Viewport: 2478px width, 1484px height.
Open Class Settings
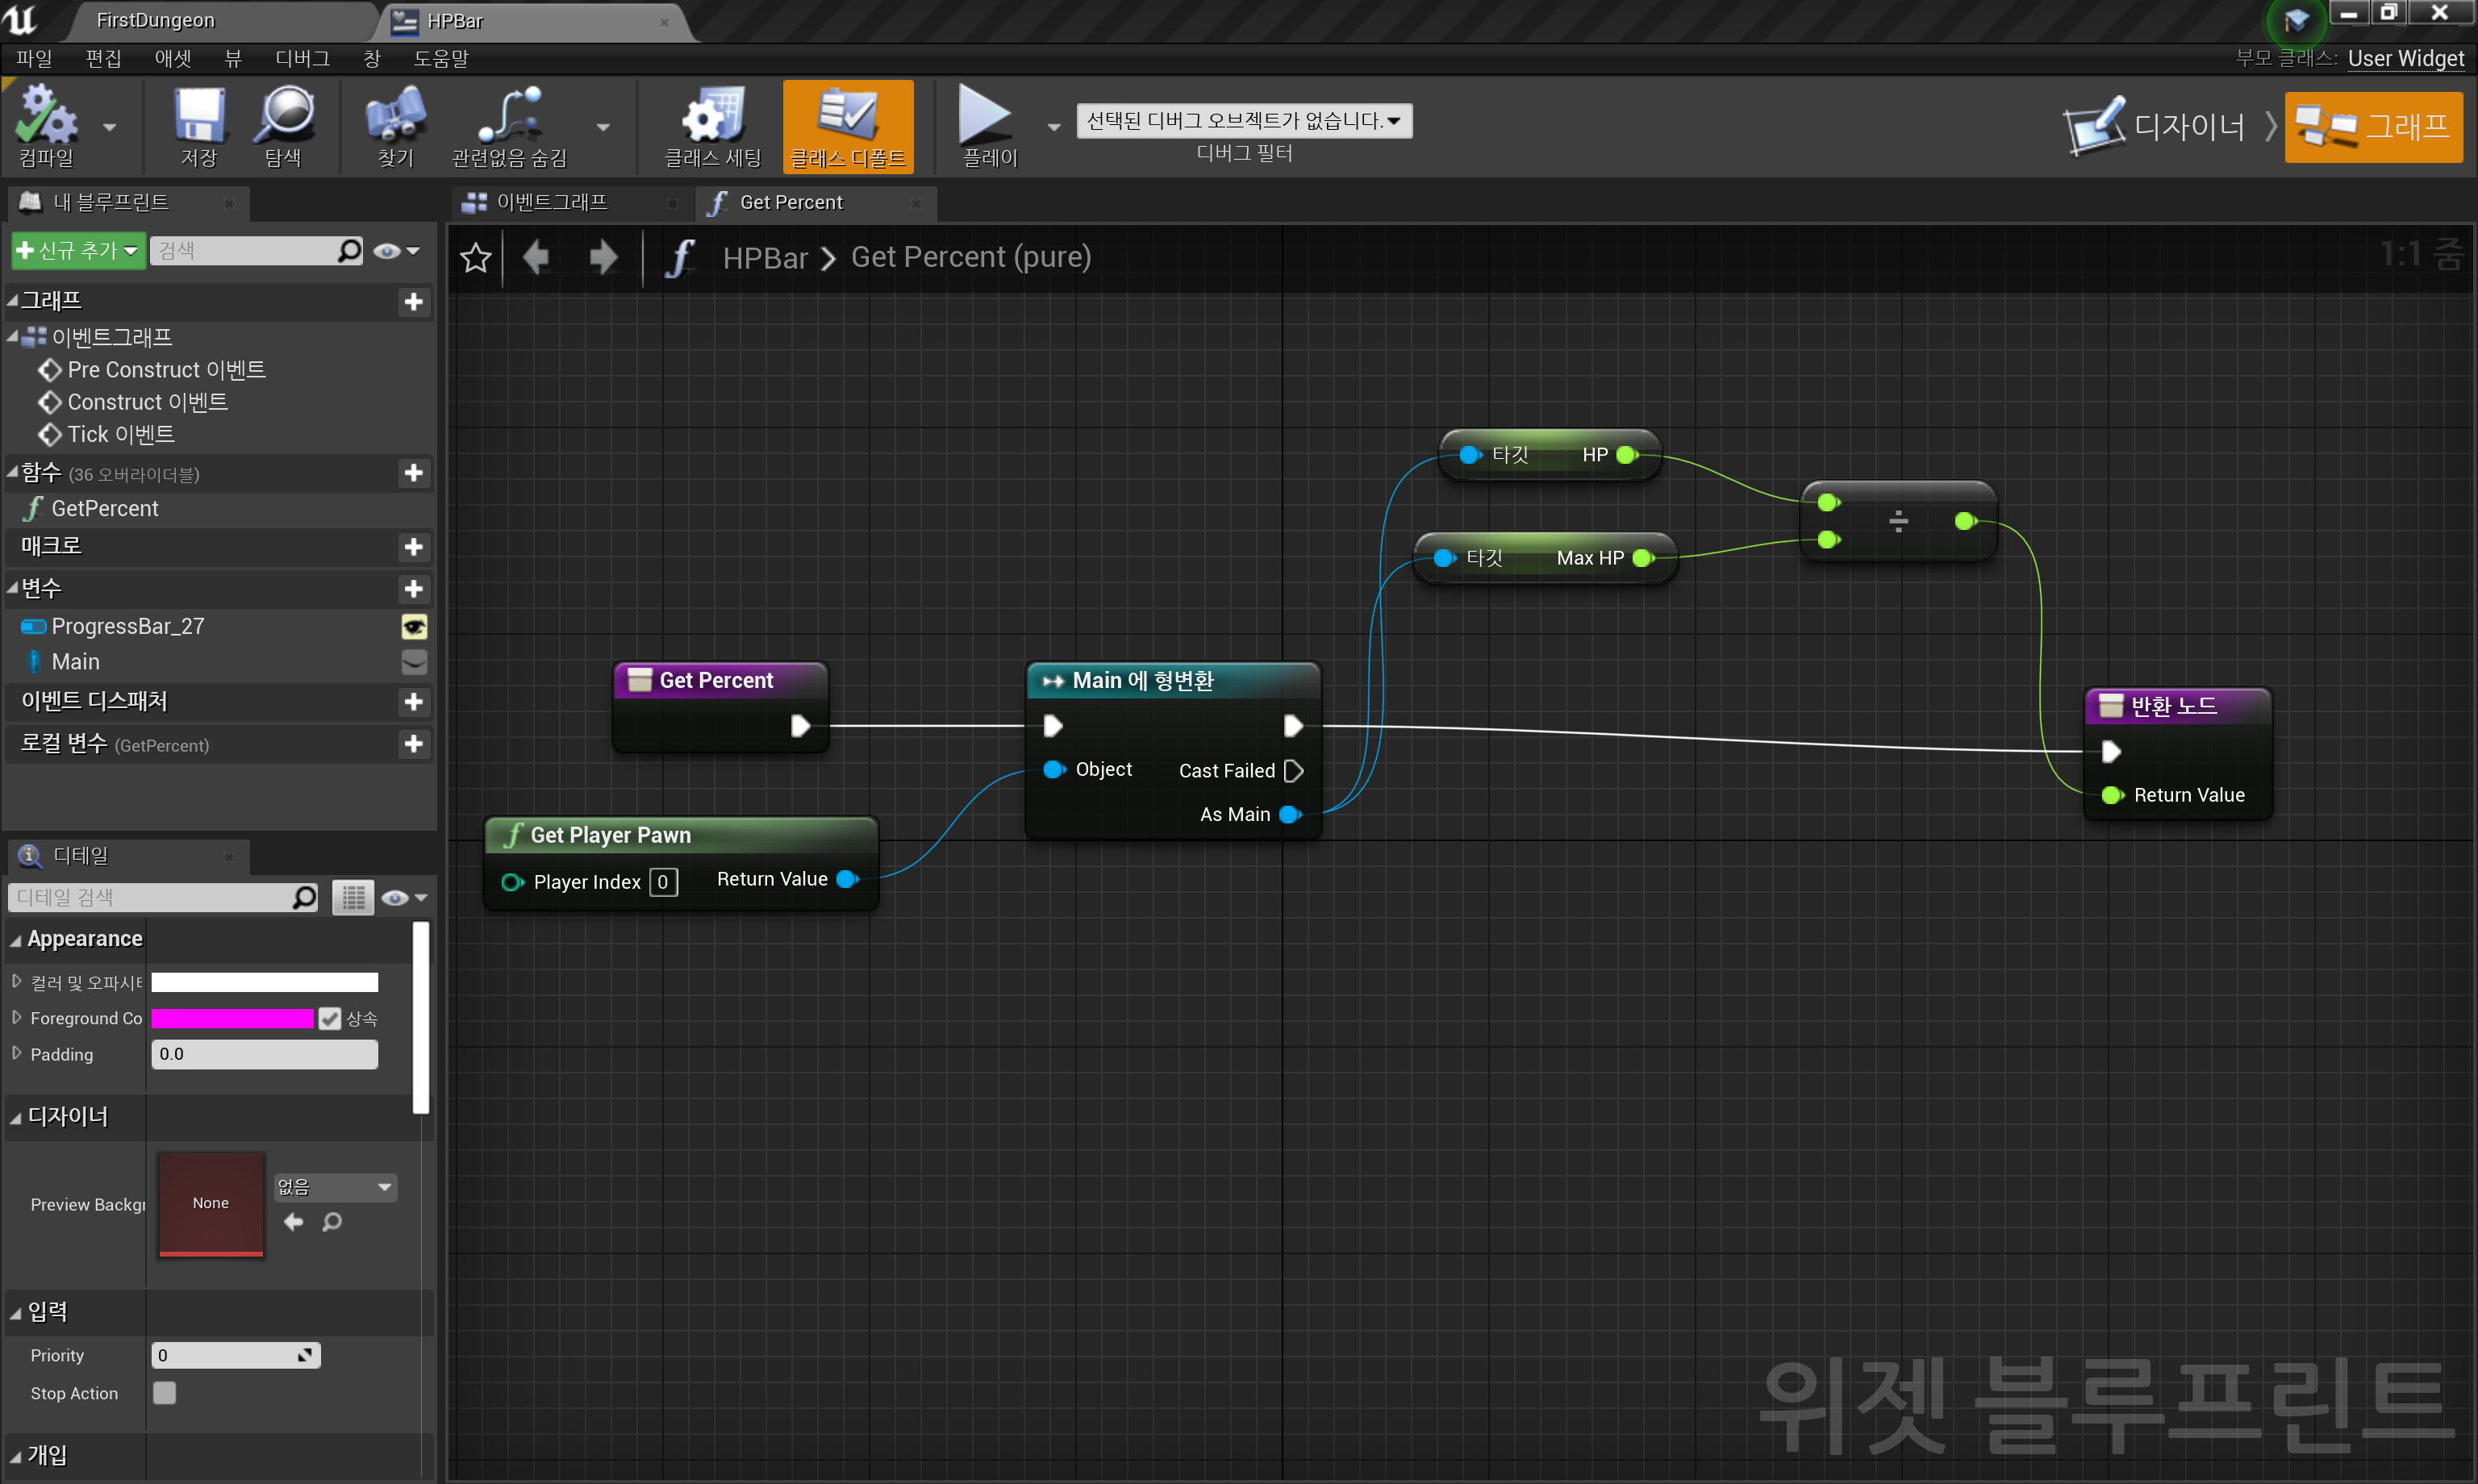(711, 126)
